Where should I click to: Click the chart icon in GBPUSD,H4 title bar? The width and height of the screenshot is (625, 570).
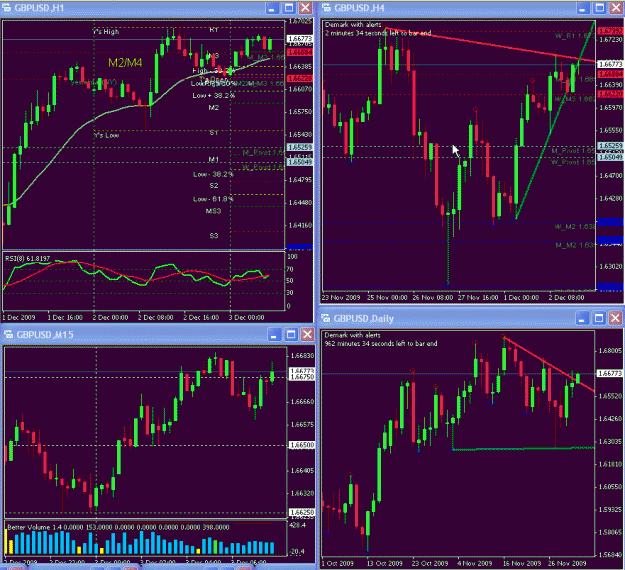pos(326,8)
